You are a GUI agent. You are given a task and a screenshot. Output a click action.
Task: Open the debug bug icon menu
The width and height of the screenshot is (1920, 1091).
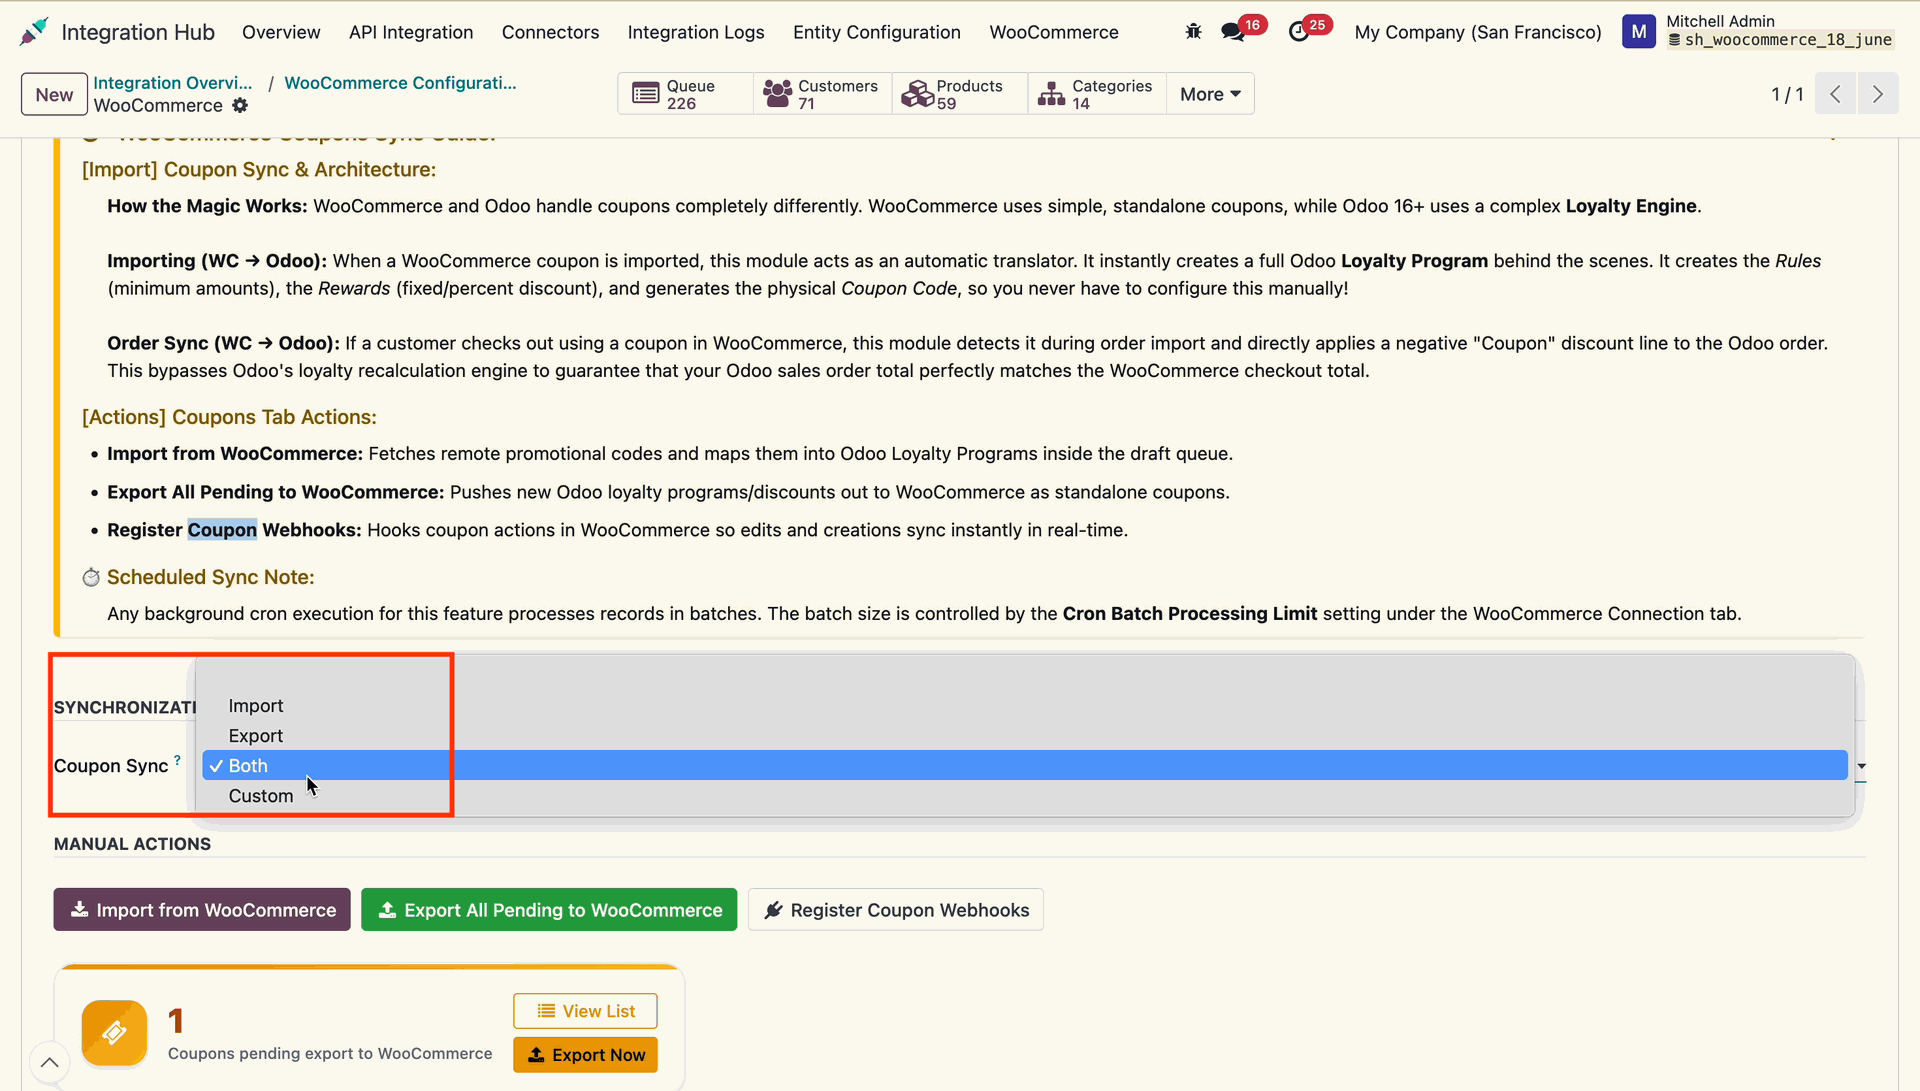pyautogui.click(x=1193, y=32)
